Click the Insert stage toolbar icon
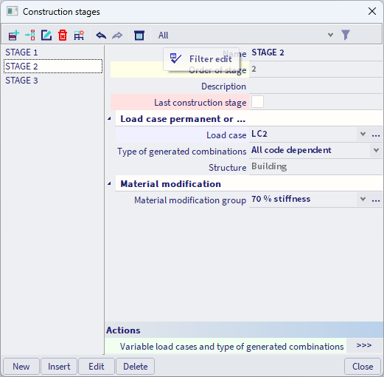Image resolution: width=384 pixels, height=377 pixels. (30, 35)
